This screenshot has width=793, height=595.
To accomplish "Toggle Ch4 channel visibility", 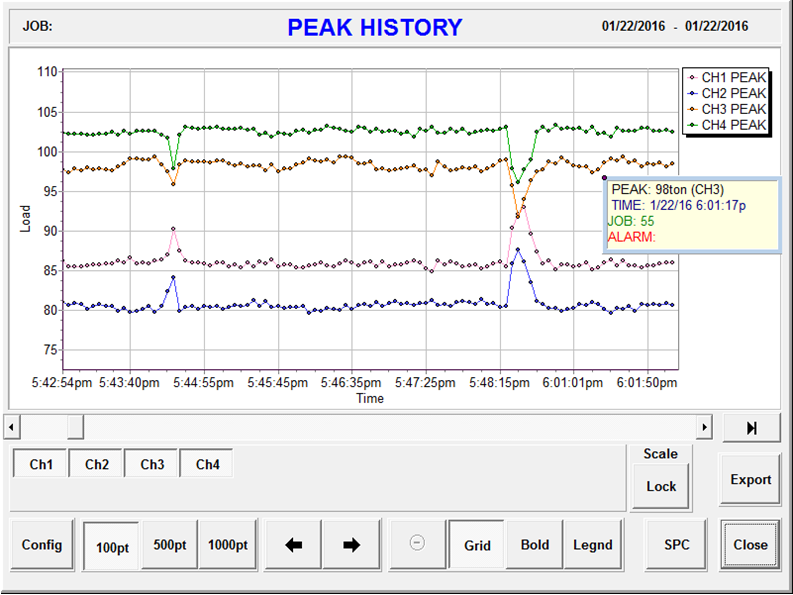I will coord(207,464).
